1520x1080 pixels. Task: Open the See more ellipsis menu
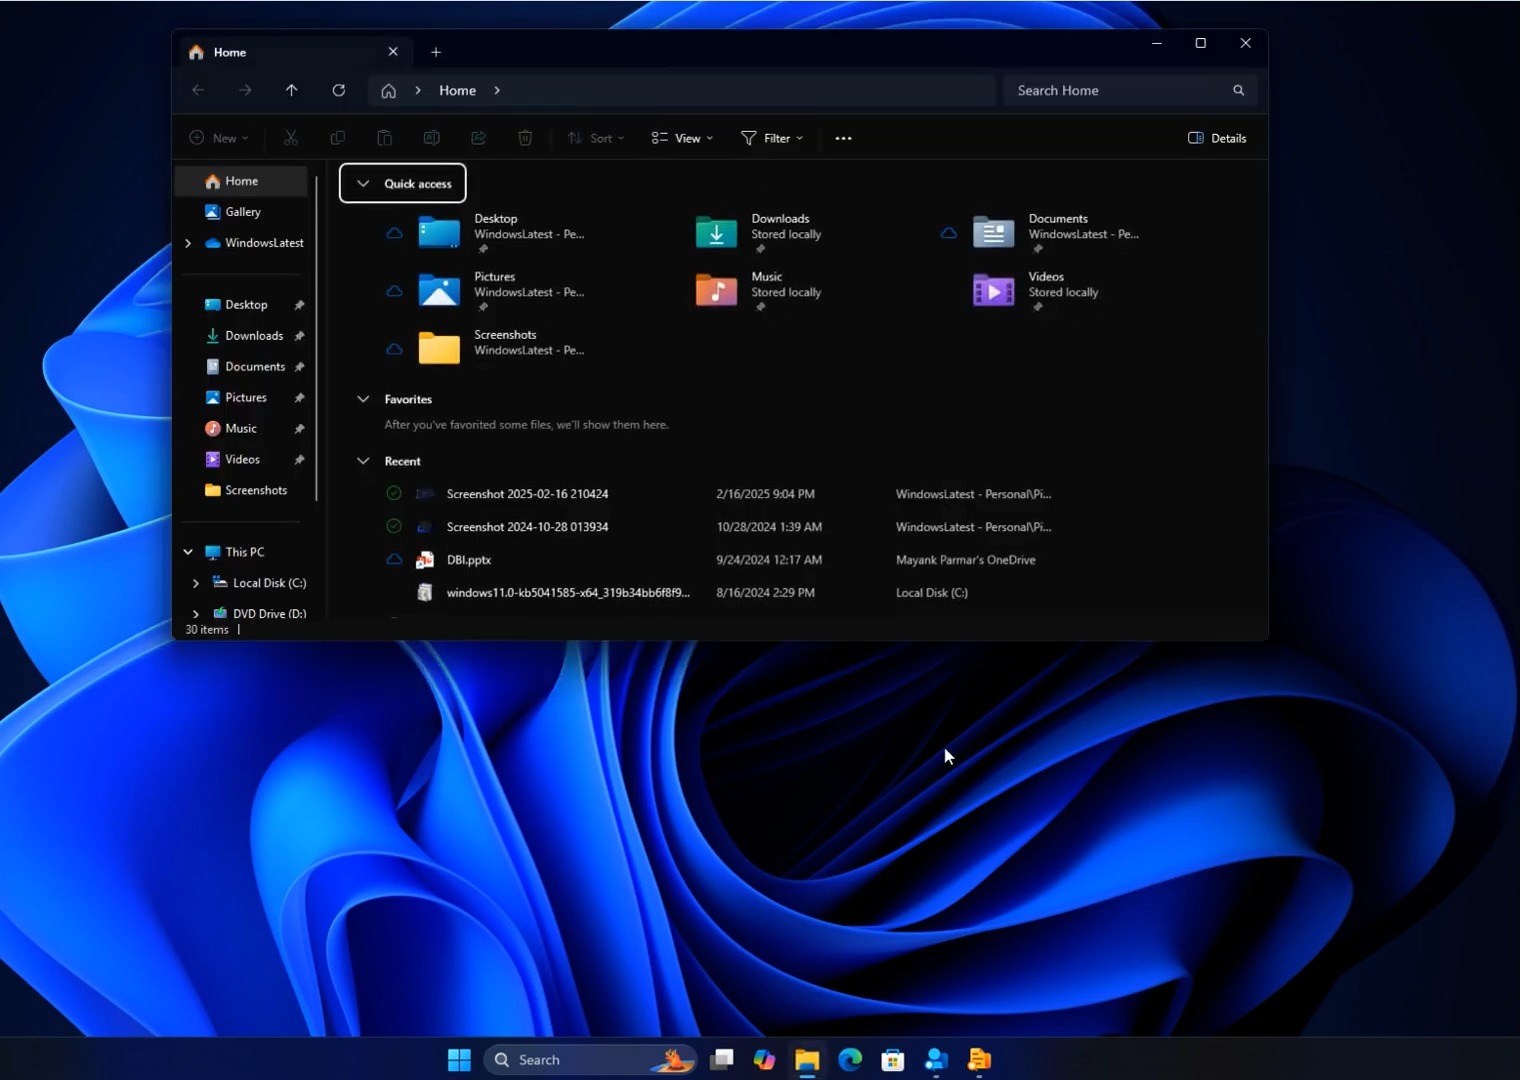pos(843,138)
